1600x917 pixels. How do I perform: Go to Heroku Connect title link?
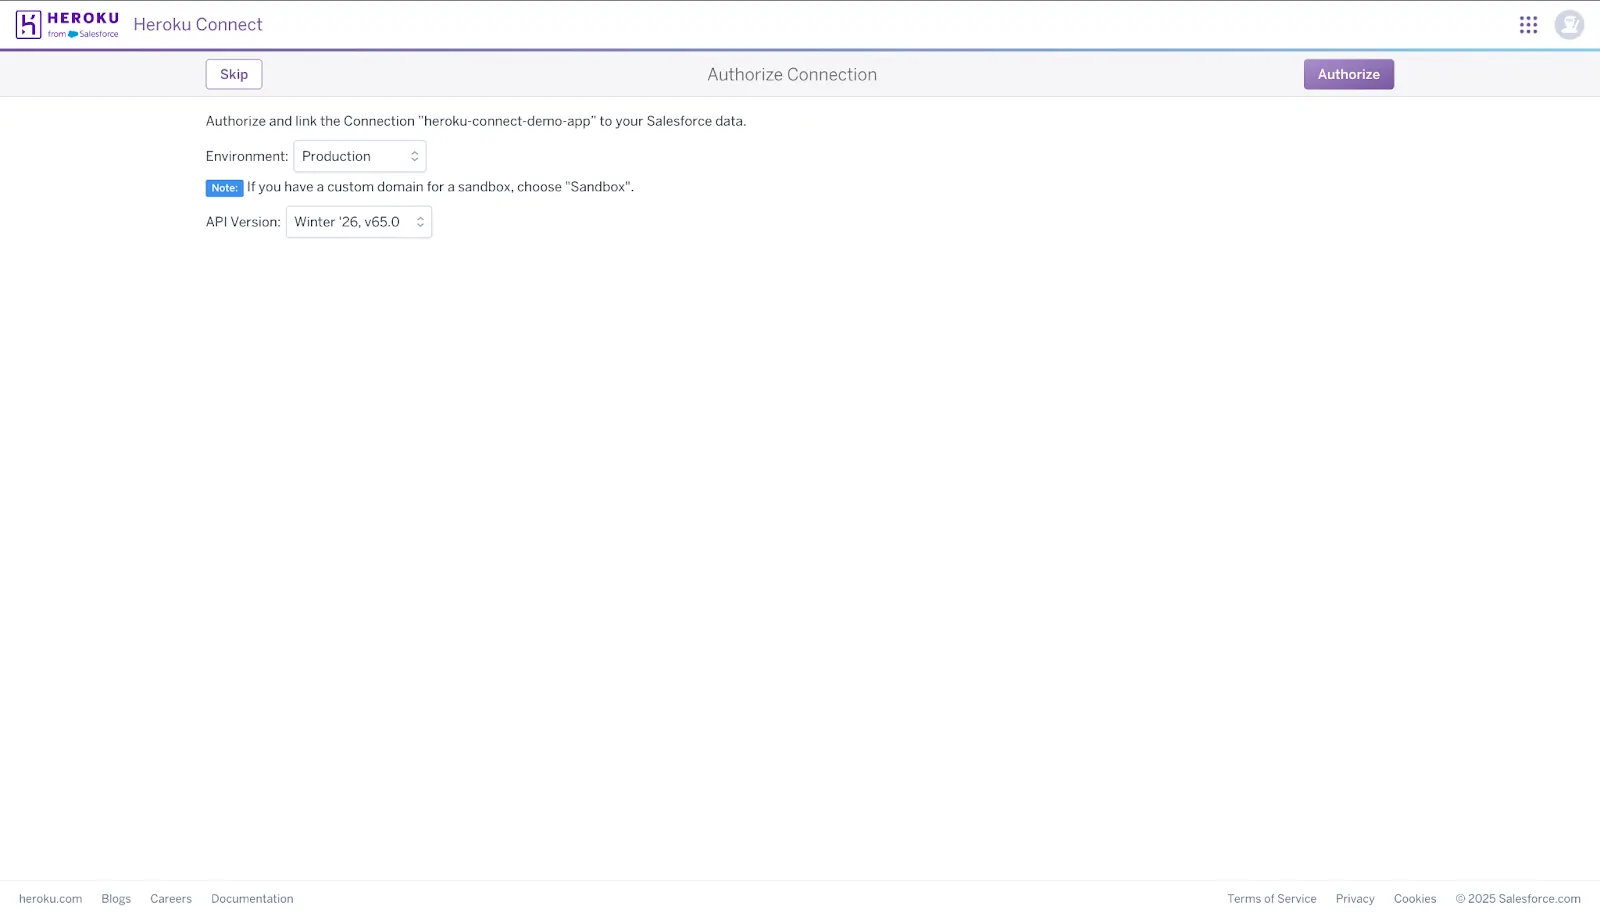click(198, 25)
